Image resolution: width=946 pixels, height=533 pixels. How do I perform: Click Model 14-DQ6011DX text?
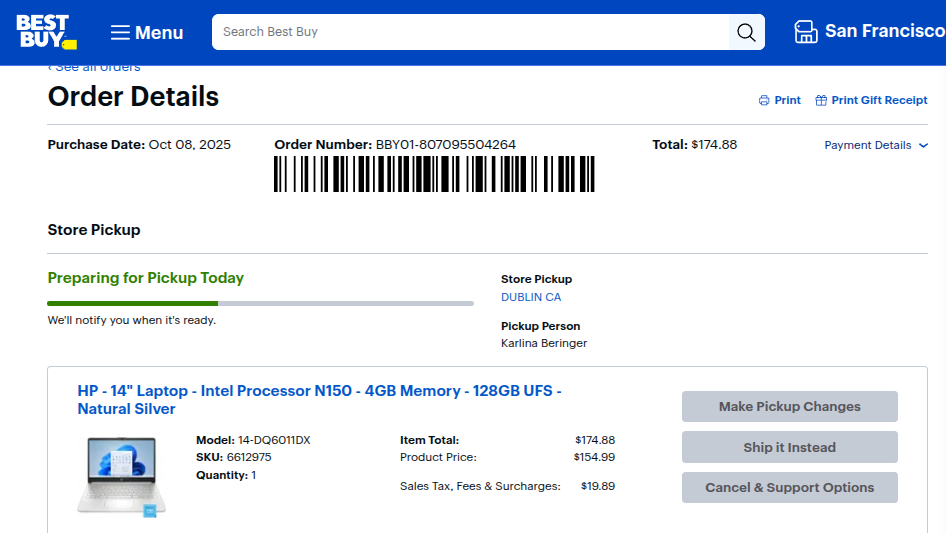coord(253,440)
